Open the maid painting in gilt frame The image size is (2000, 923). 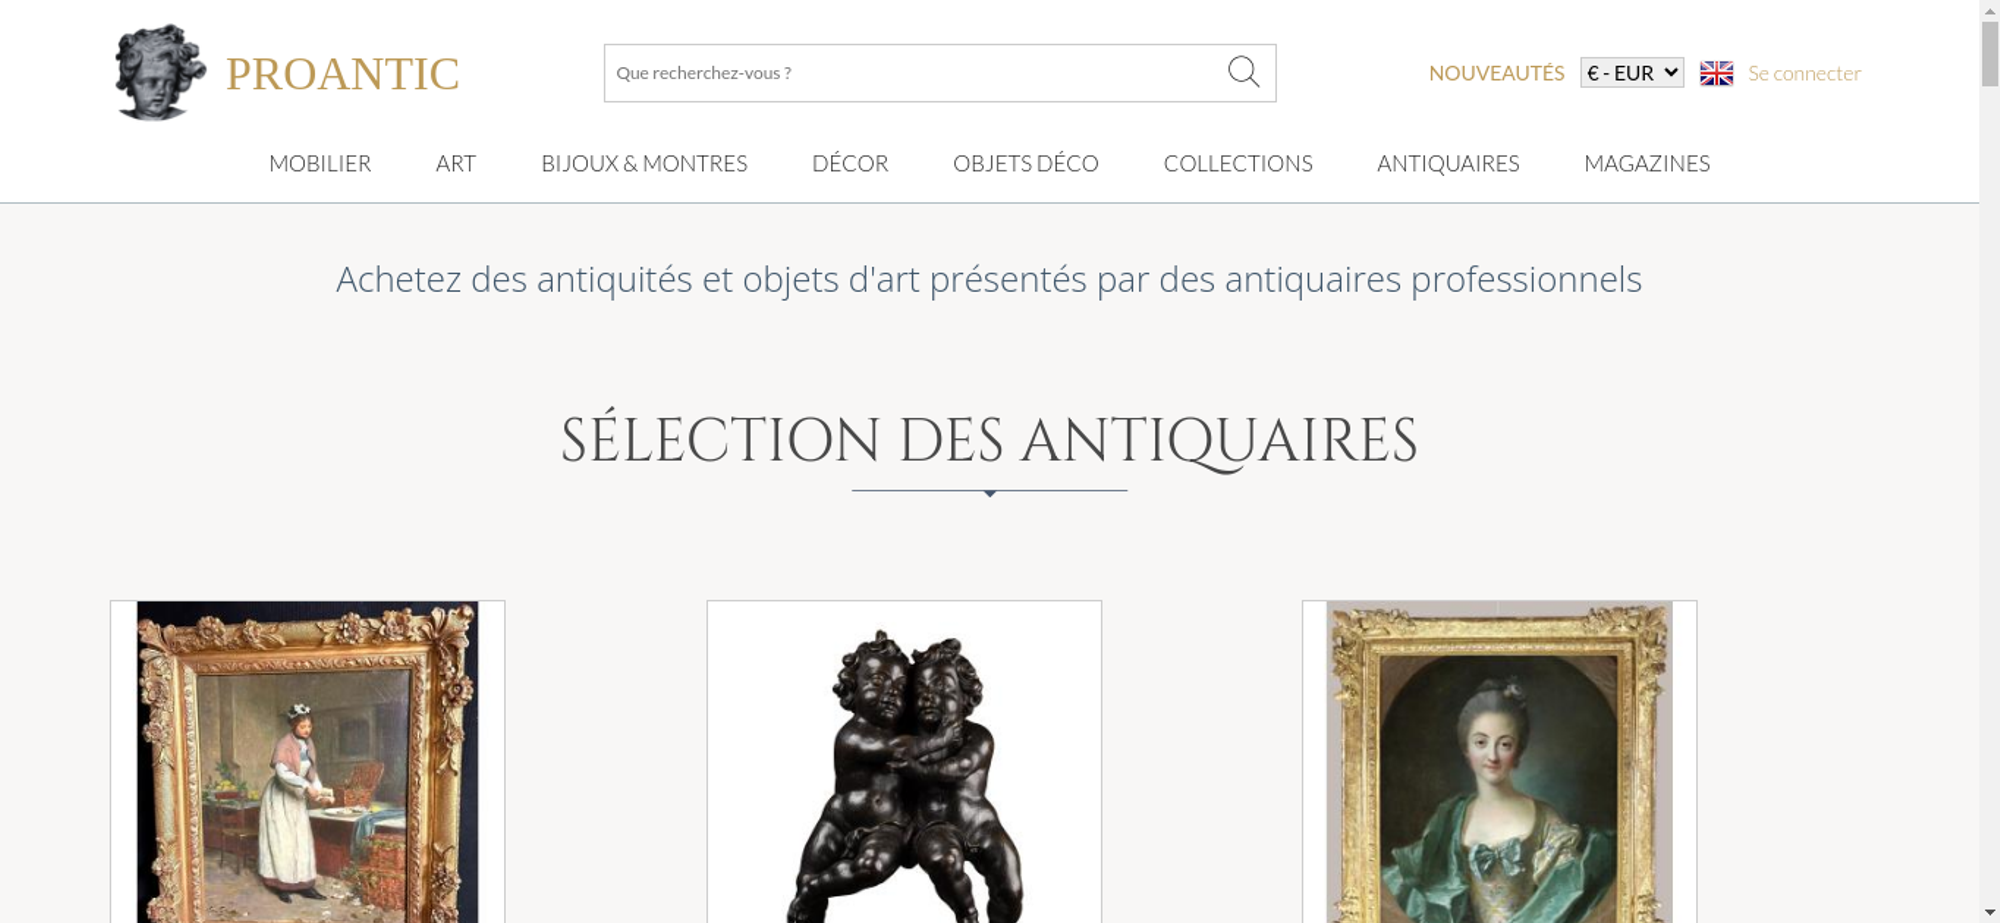point(307,762)
